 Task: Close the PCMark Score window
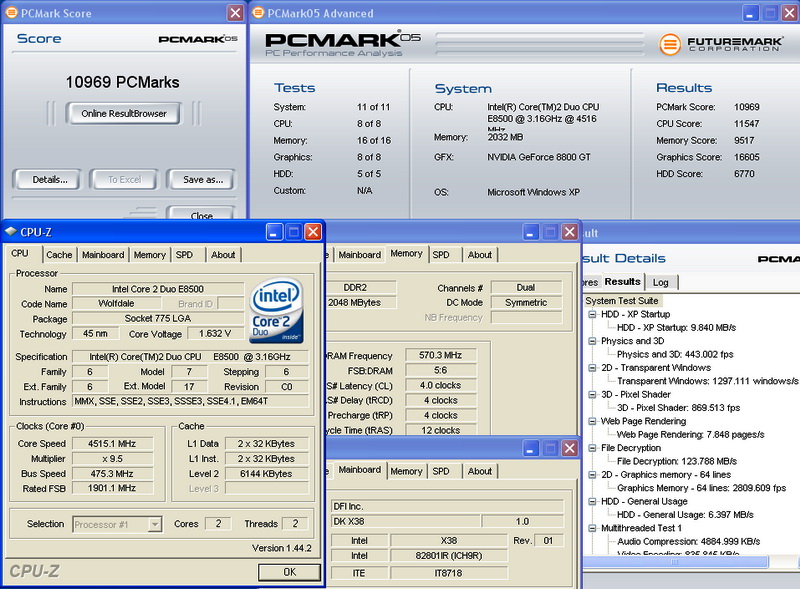(x=235, y=13)
